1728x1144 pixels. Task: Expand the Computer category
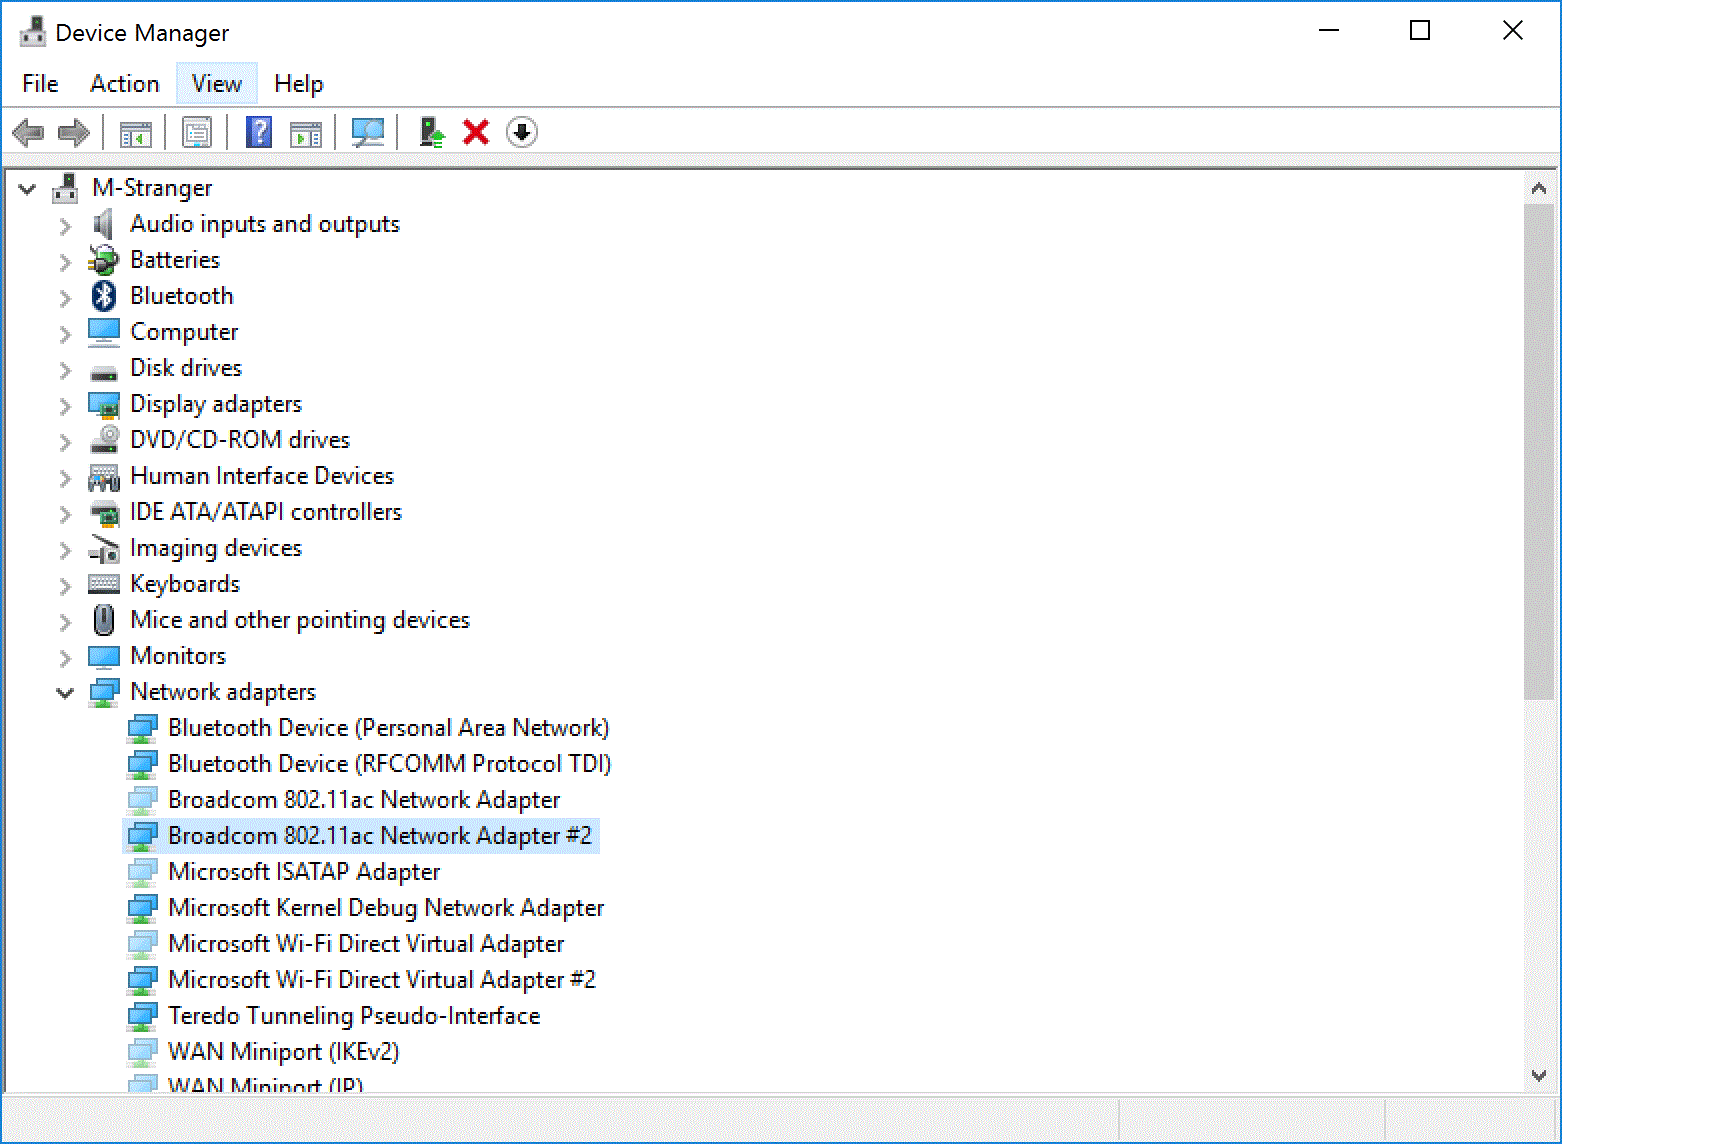(x=65, y=334)
